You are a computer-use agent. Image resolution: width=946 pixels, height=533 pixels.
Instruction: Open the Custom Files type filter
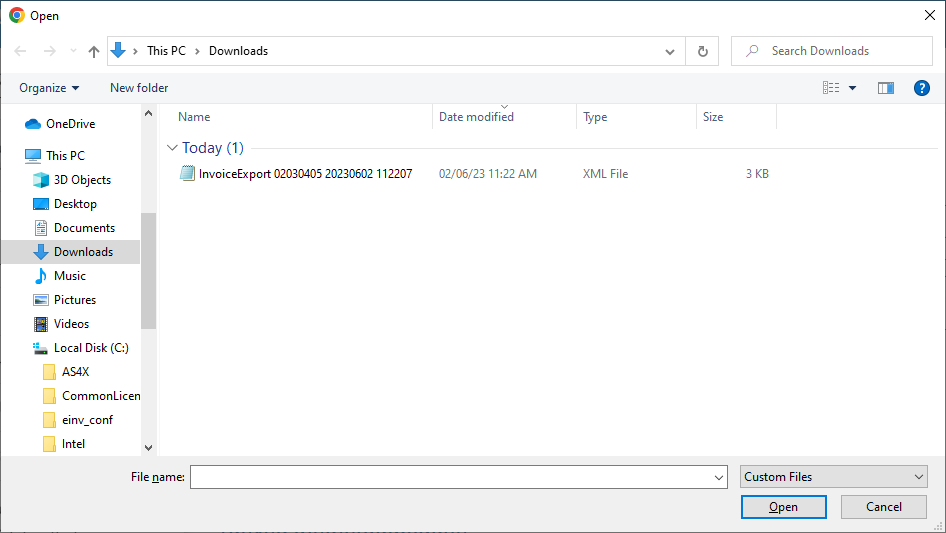tap(834, 477)
